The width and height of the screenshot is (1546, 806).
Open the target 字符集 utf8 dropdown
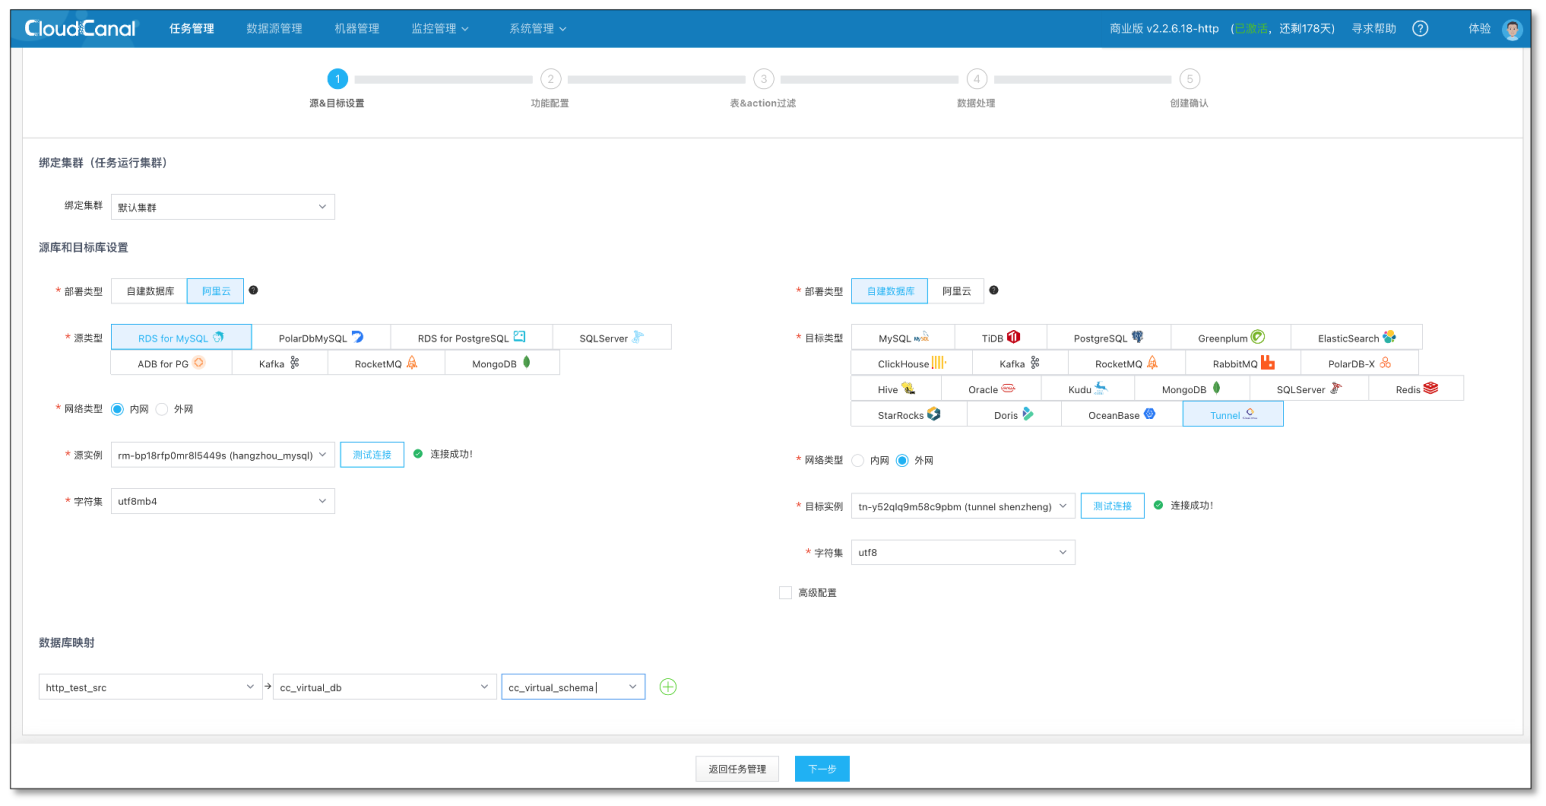tap(963, 552)
